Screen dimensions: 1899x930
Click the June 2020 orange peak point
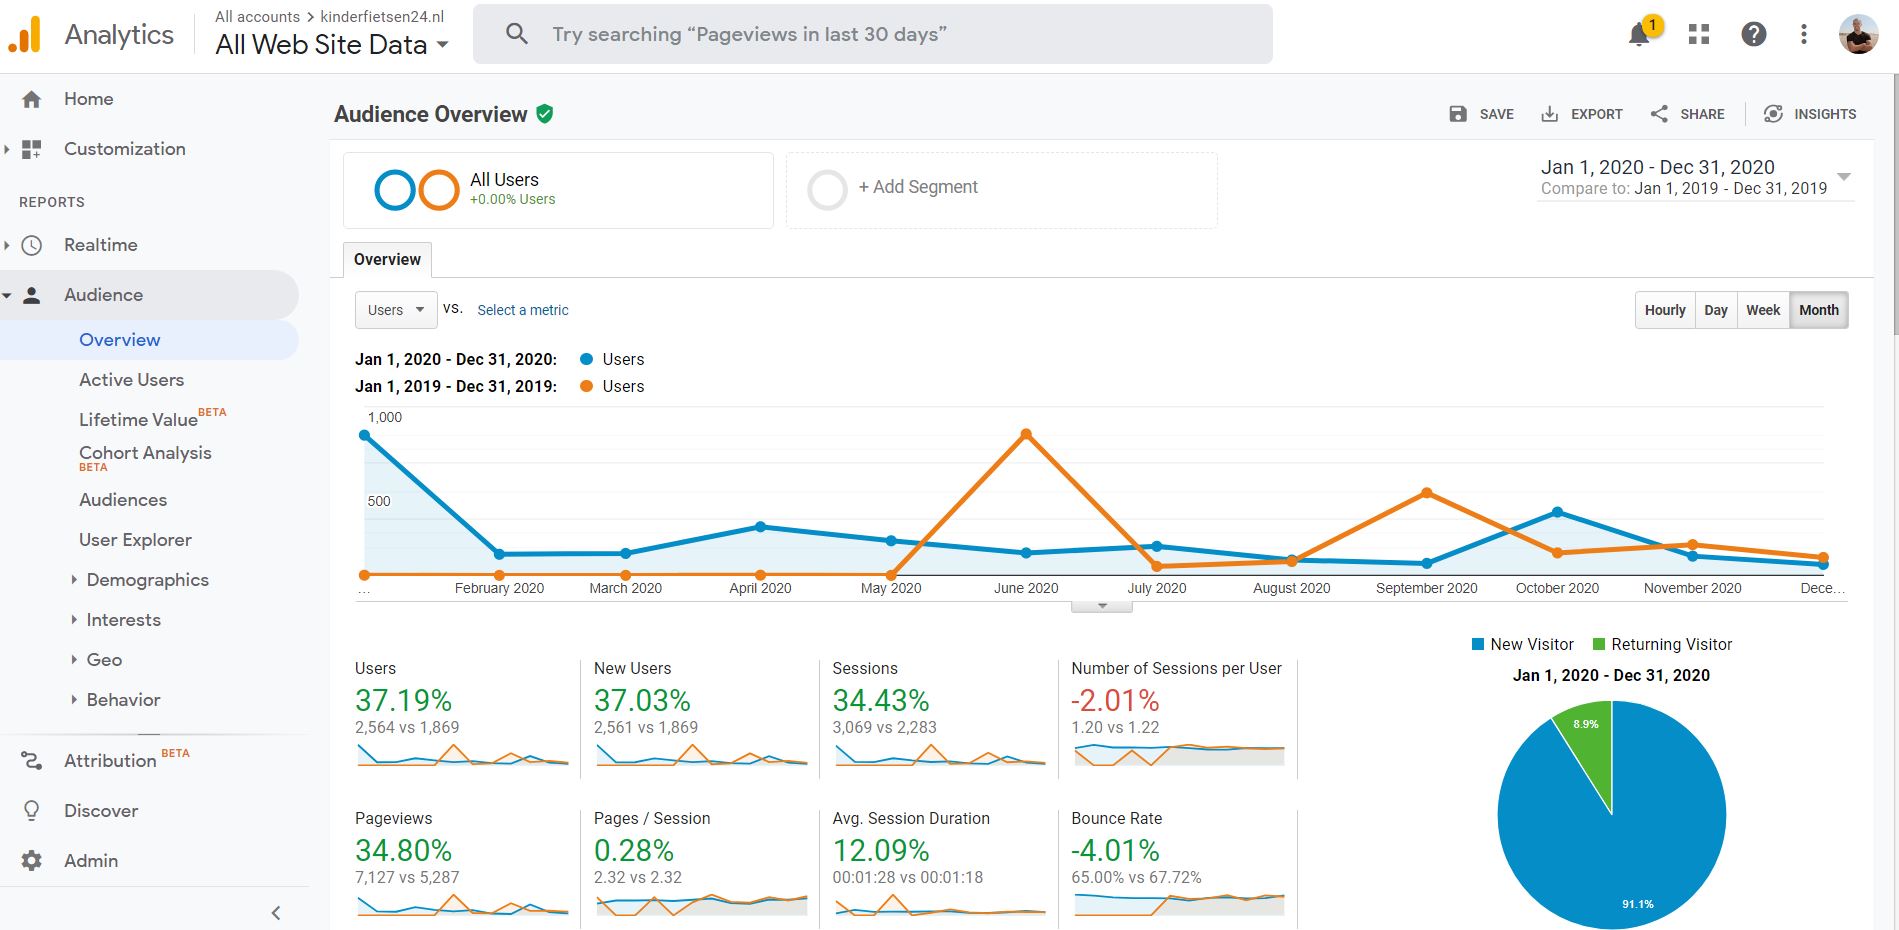(1026, 434)
